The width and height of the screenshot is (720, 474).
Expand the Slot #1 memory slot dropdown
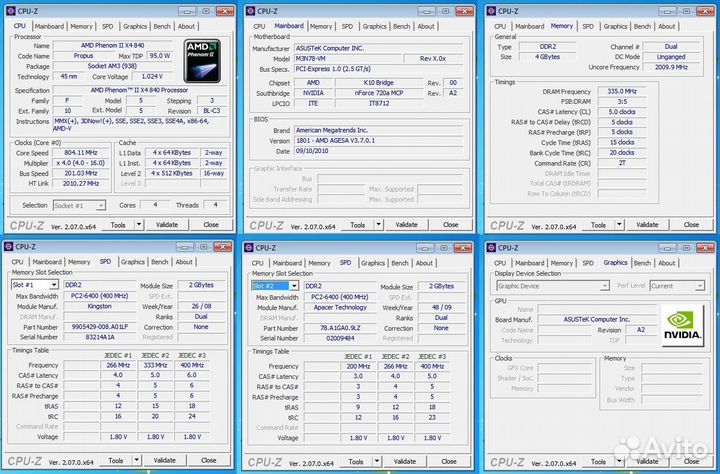tap(54, 285)
